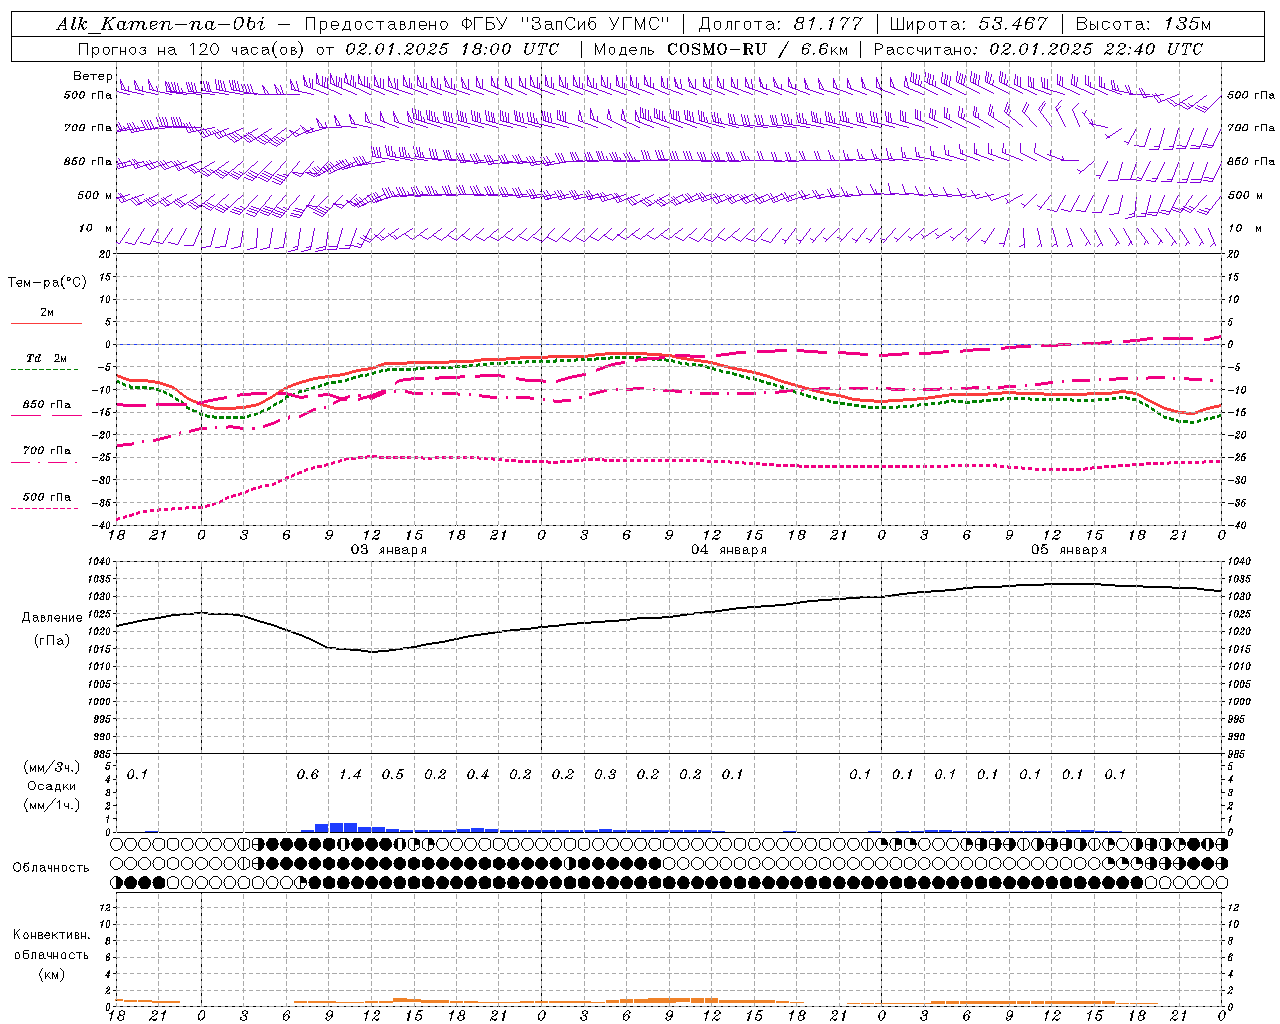
Task: Click the 0.6 precipitation value
Action: (308, 775)
